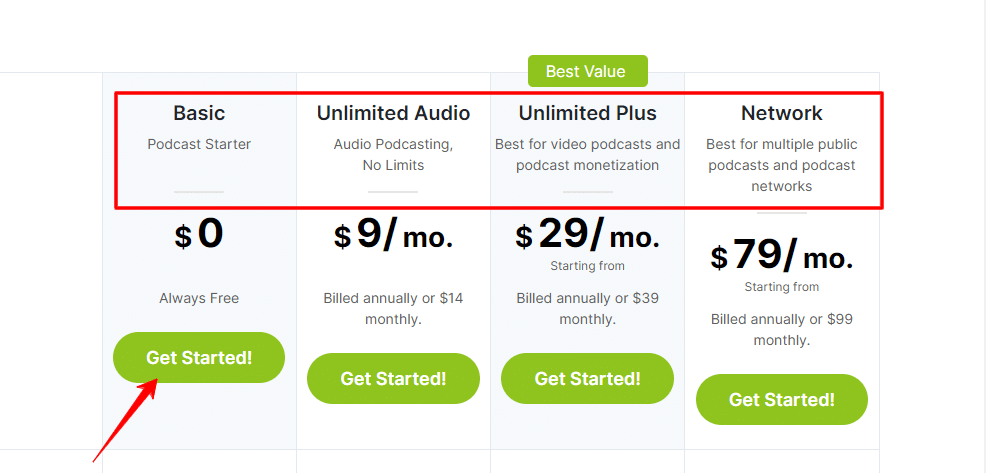Viewport: 986px width, 473px height.
Task: Click 'Billed annually or $39 monthly' text
Action: coord(587,309)
